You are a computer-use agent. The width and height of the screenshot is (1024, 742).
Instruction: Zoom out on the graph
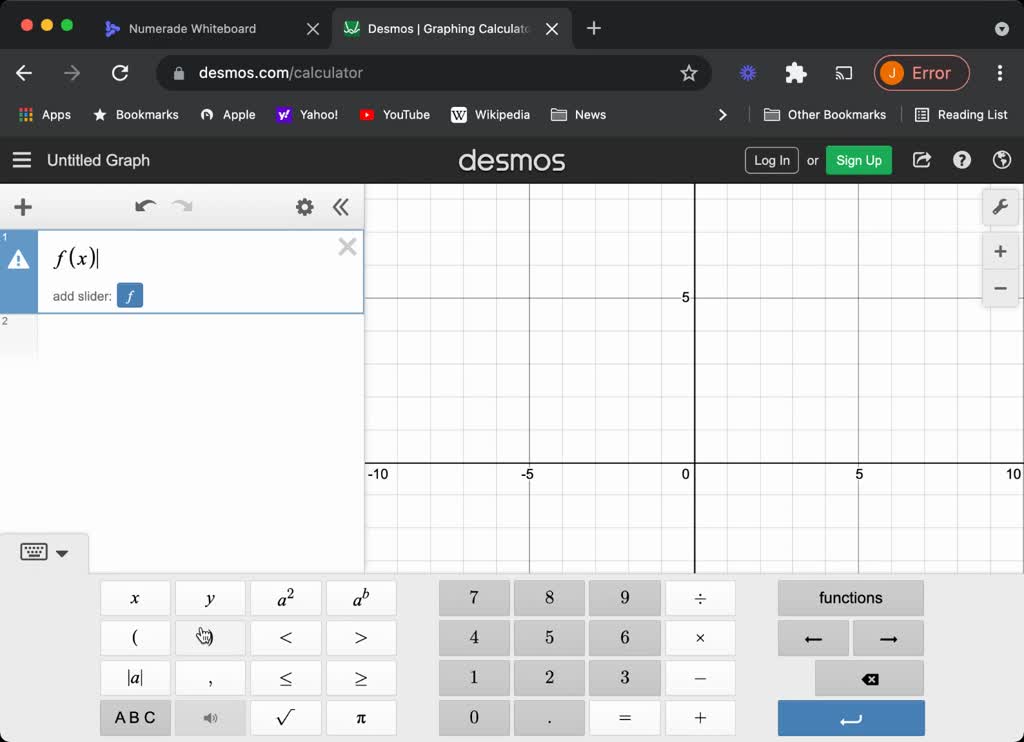1000,288
